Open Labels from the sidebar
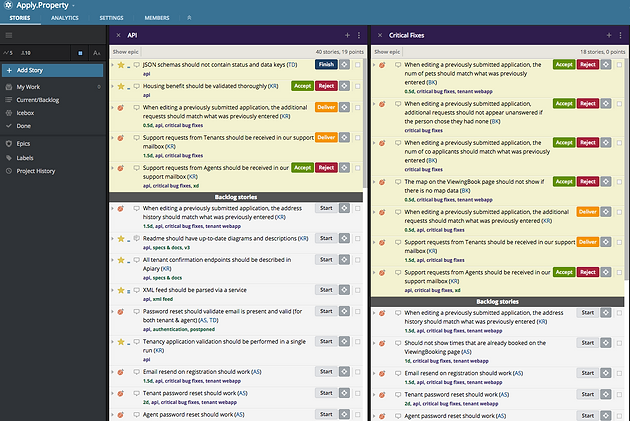 tap(25, 158)
